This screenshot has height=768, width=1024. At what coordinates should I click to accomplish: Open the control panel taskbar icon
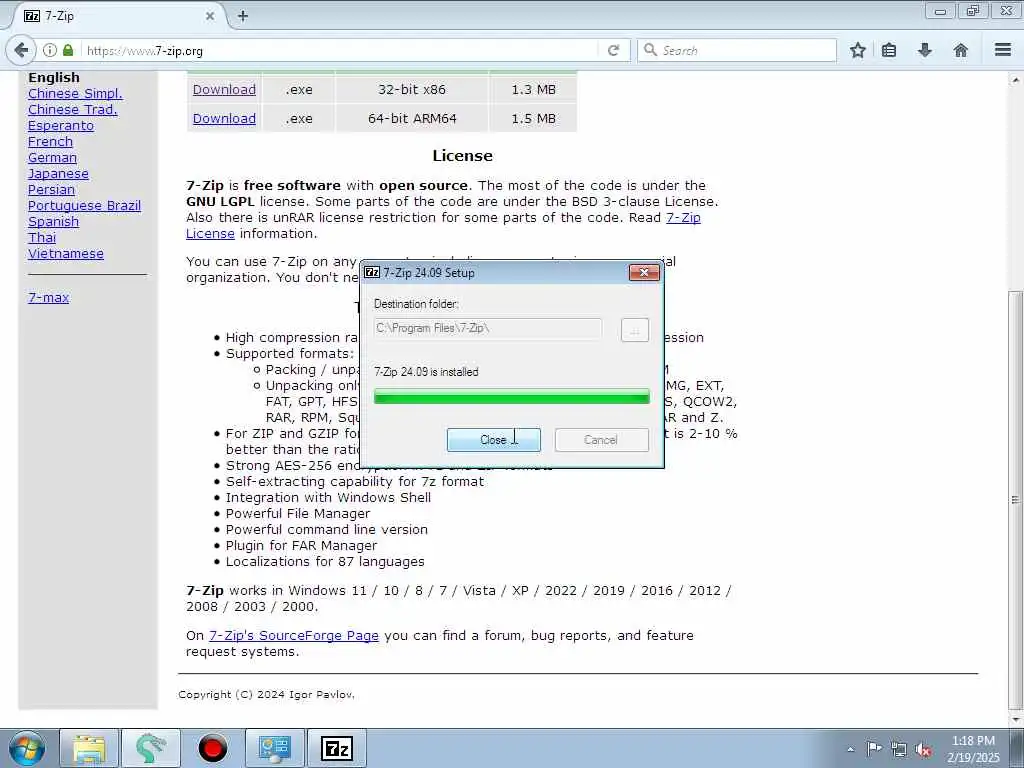coord(274,748)
